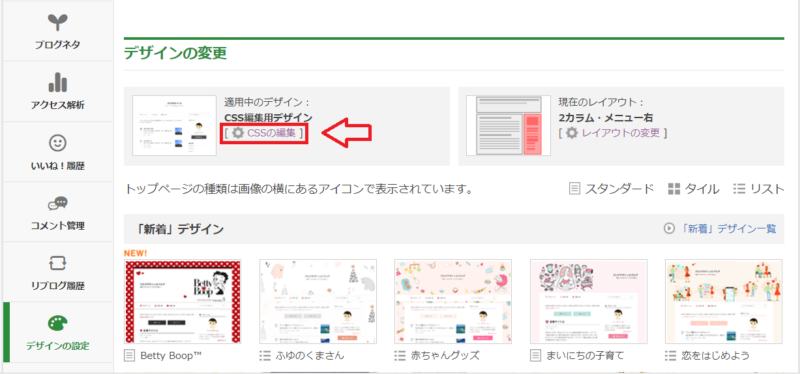Click the list icon beside 赤ちゃんグッズ

pos(400,355)
